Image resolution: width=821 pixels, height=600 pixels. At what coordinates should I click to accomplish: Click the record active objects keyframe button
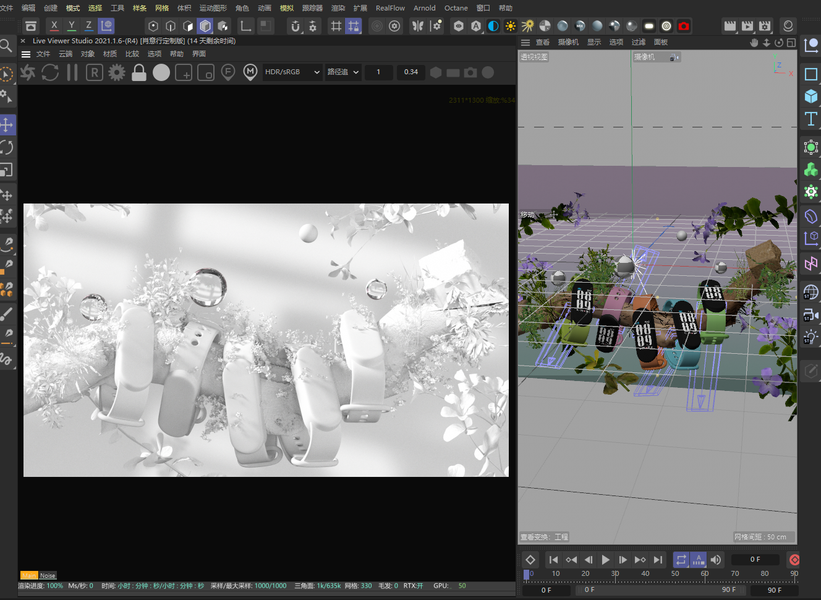530,560
